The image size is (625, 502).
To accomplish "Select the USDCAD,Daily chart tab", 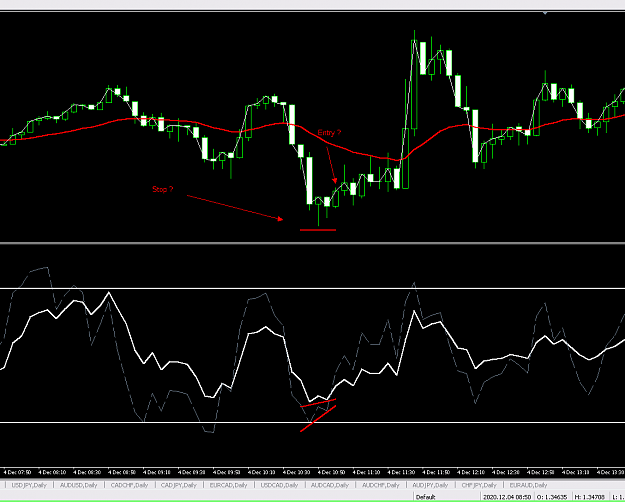I will [x=279, y=485].
